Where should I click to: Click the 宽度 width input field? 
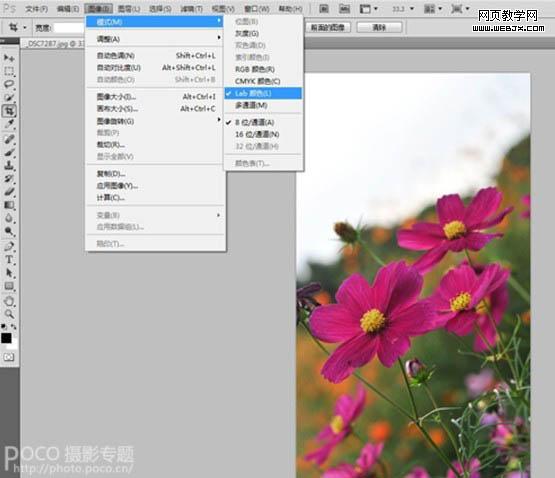click(69, 28)
